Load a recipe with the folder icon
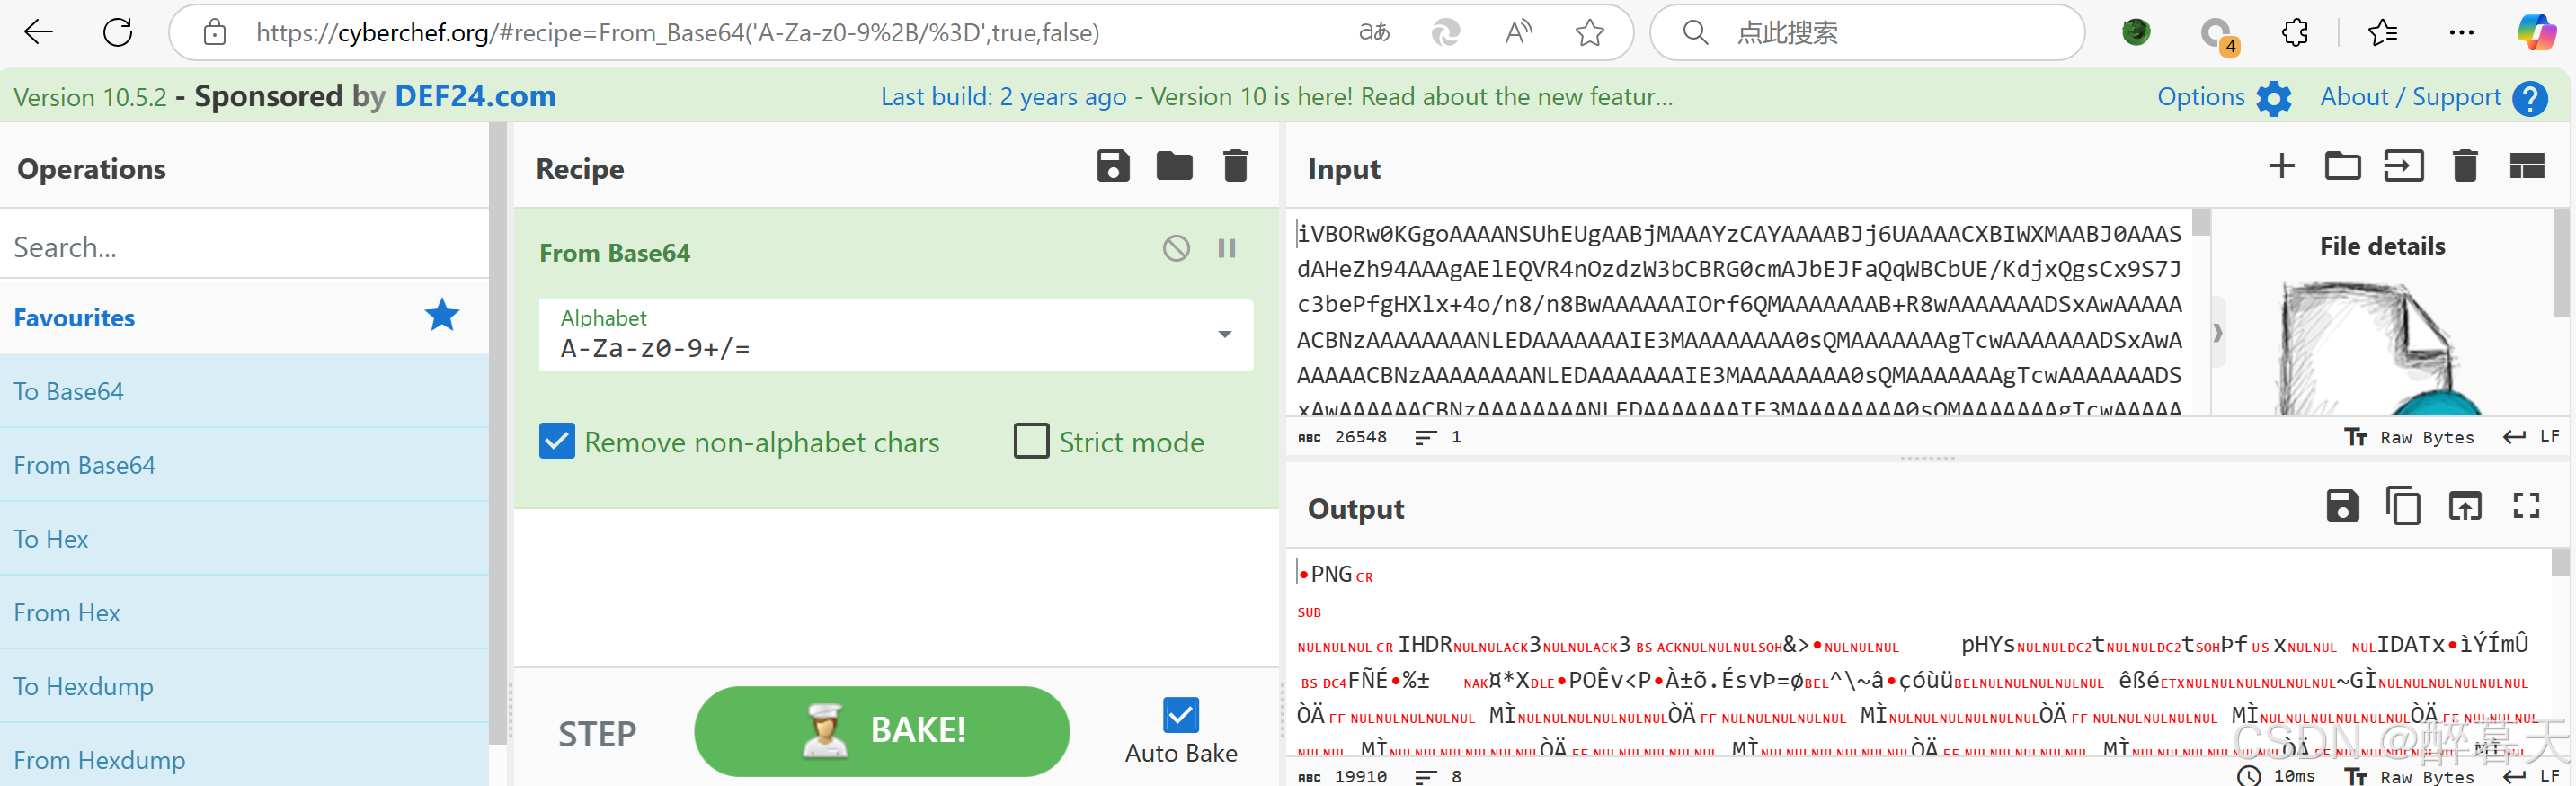The height and width of the screenshot is (786, 2576). [x=1174, y=166]
